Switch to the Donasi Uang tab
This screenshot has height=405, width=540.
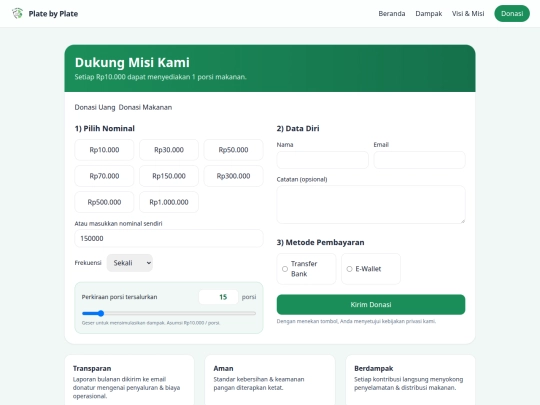coord(95,107)
